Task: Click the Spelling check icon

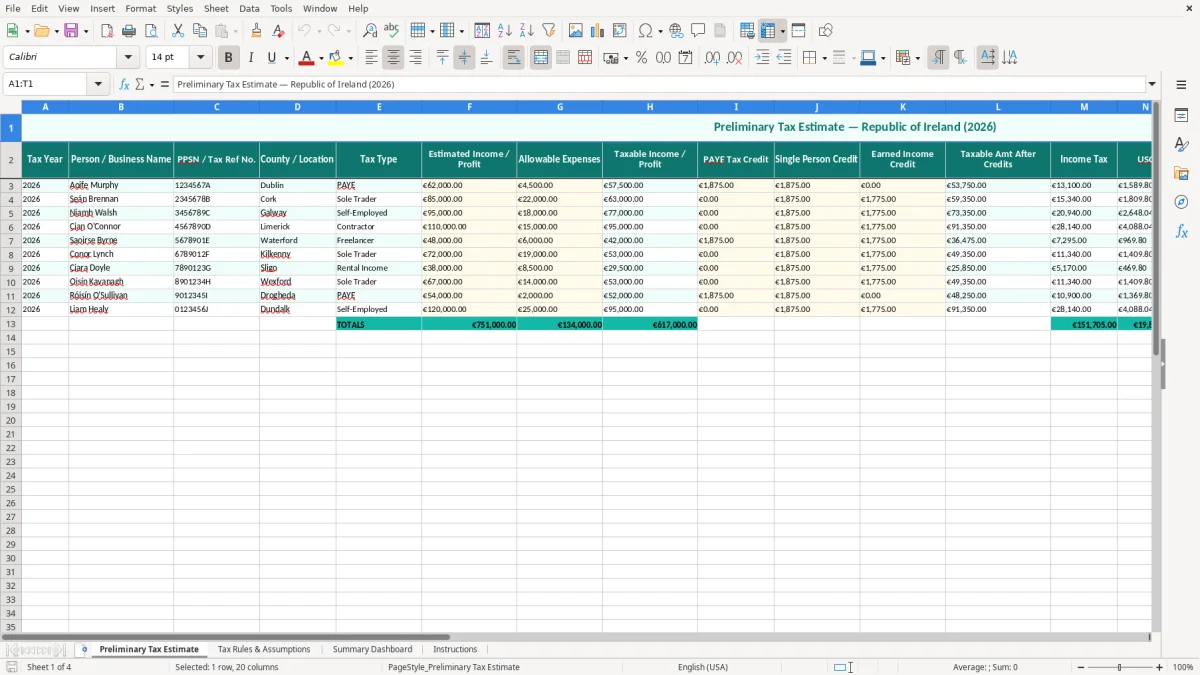Action: 392,31
